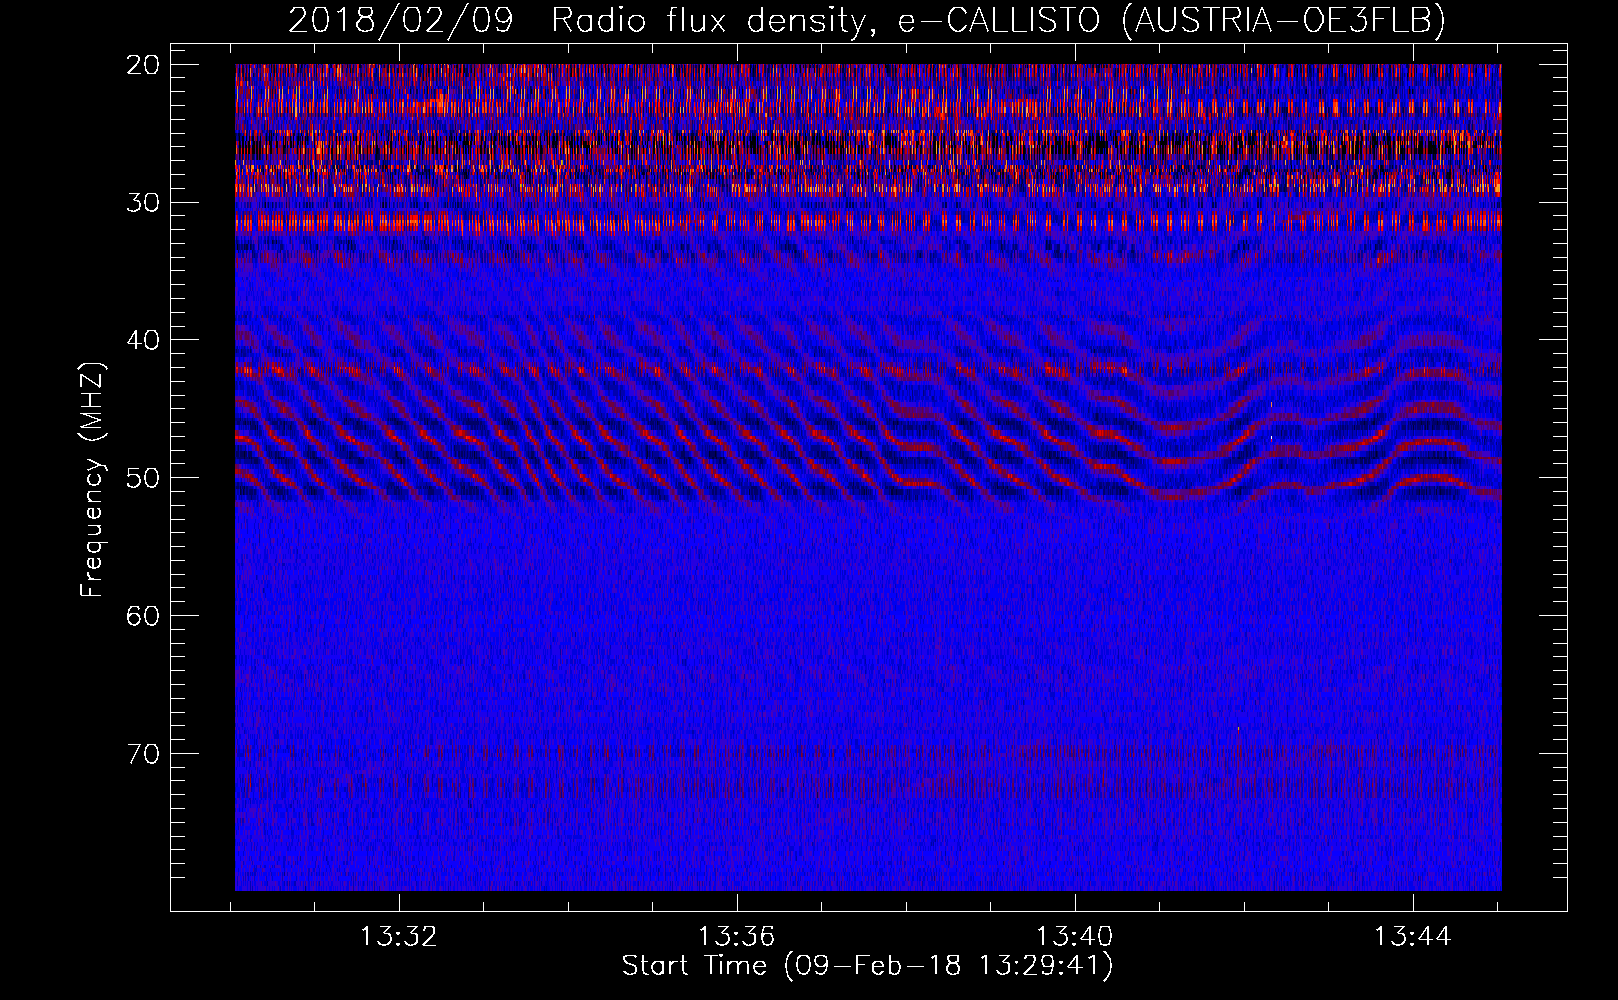
Task: Click the 'Frequency (MHZ)' axis label
Action: 91,480
